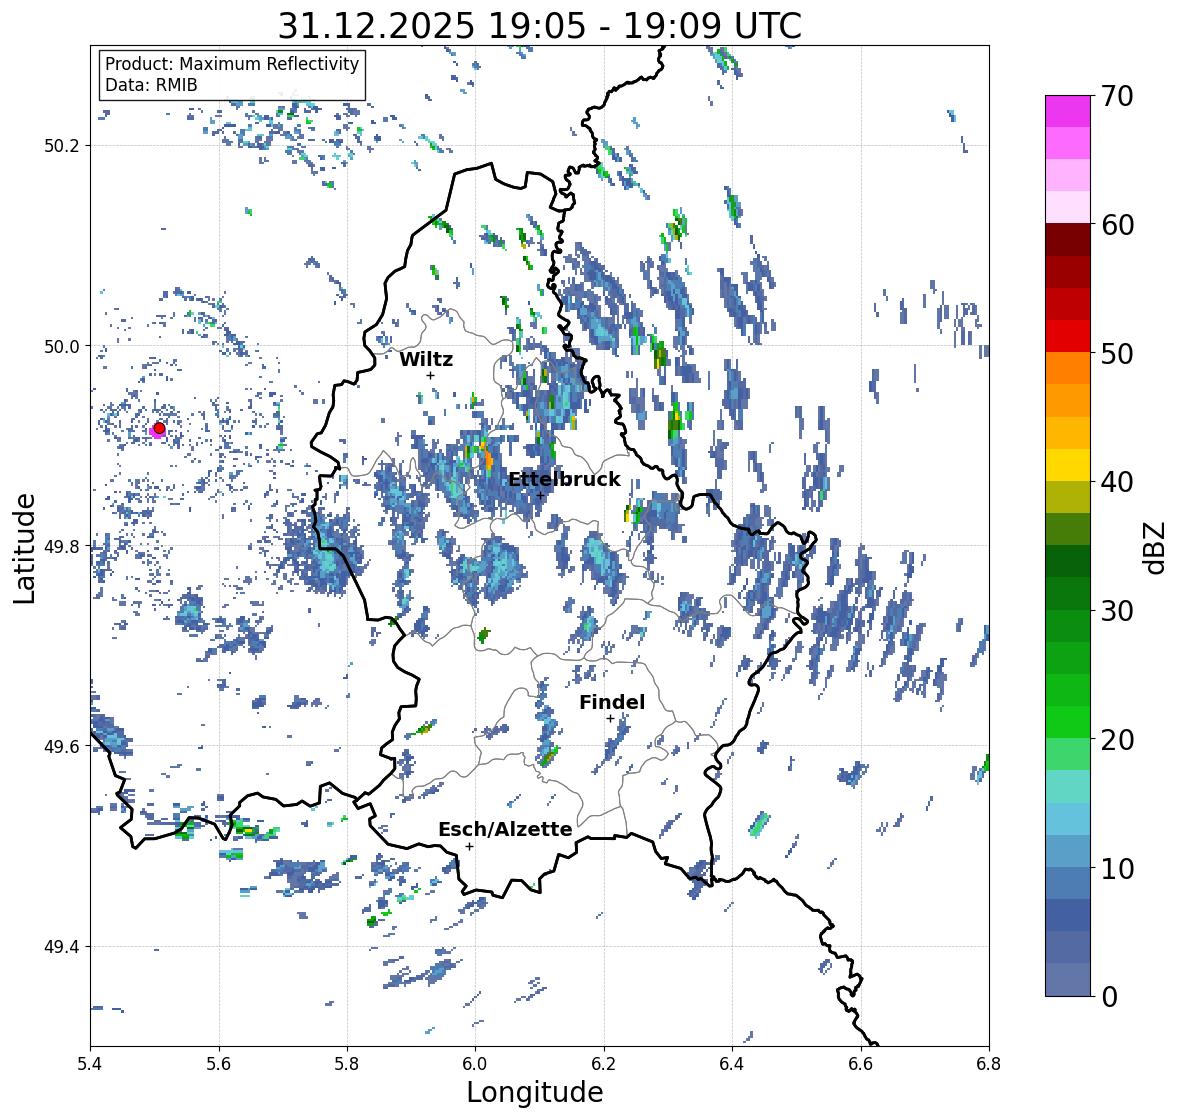Click the colorbar tick label 40
This screenshot has width=1179, height=1117.
pyautogui.click(x=1117, y=482)
